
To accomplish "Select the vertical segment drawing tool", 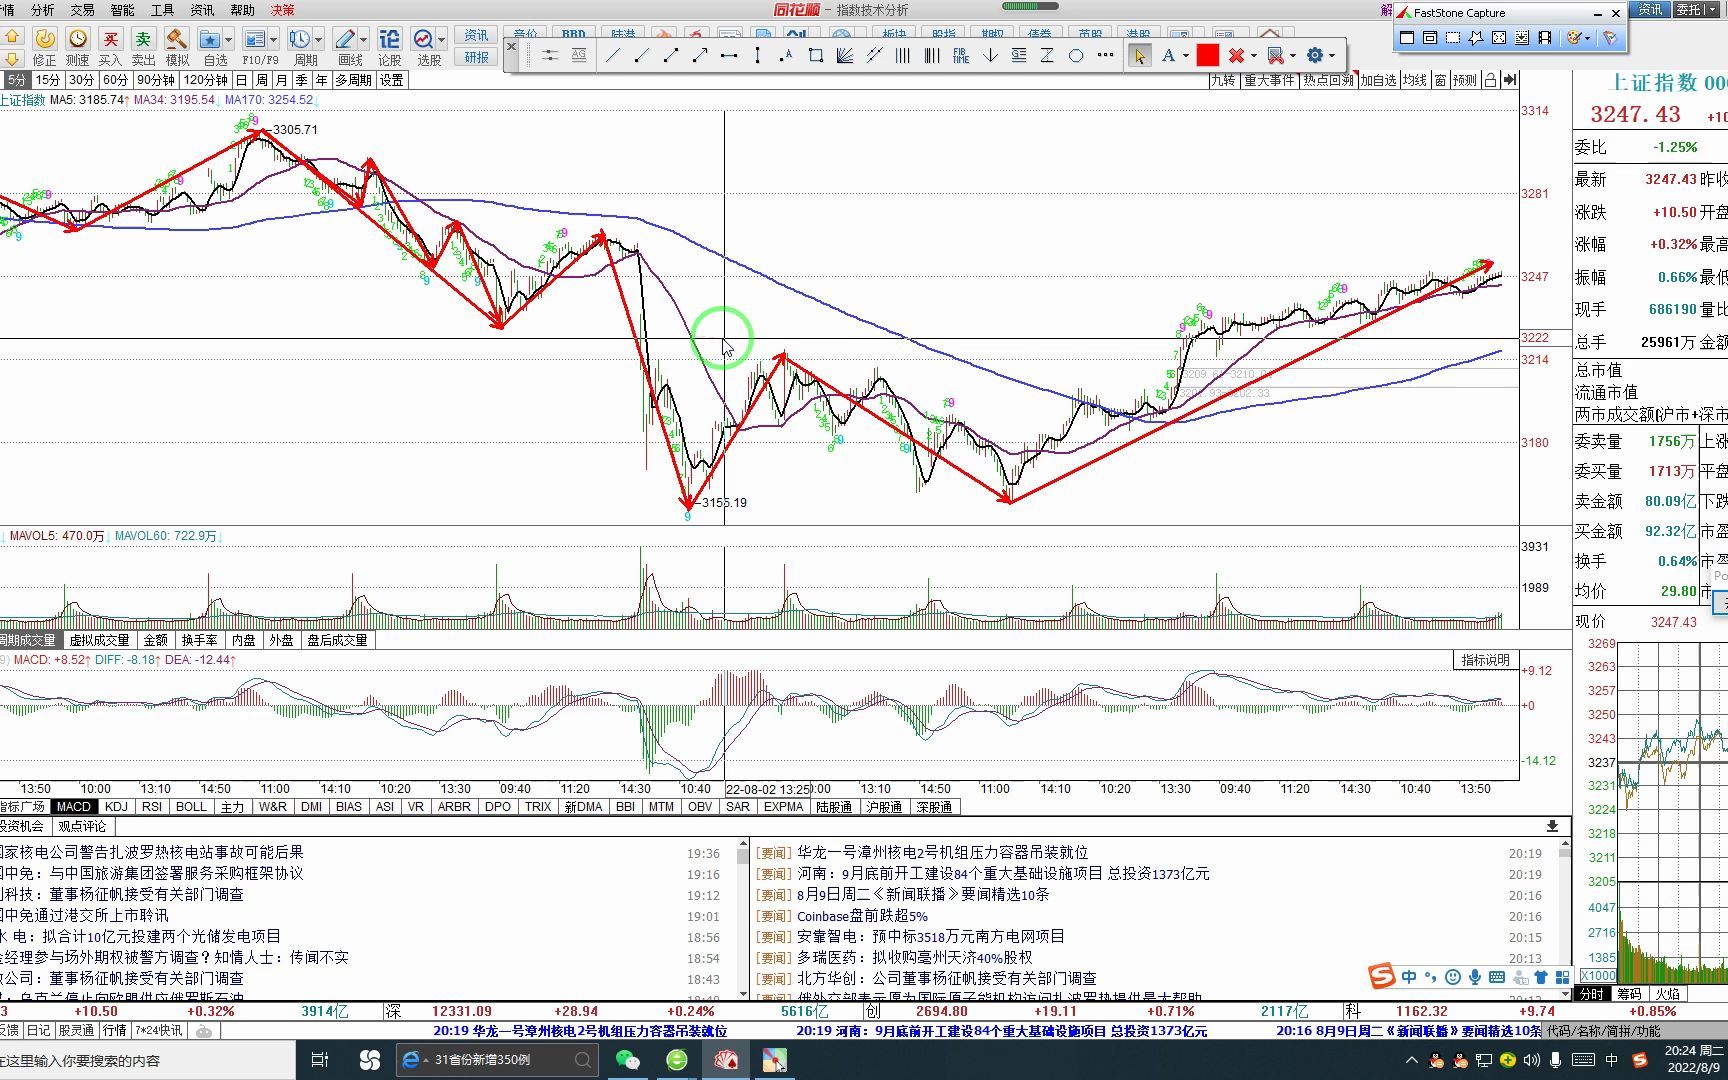I will 757,56.
